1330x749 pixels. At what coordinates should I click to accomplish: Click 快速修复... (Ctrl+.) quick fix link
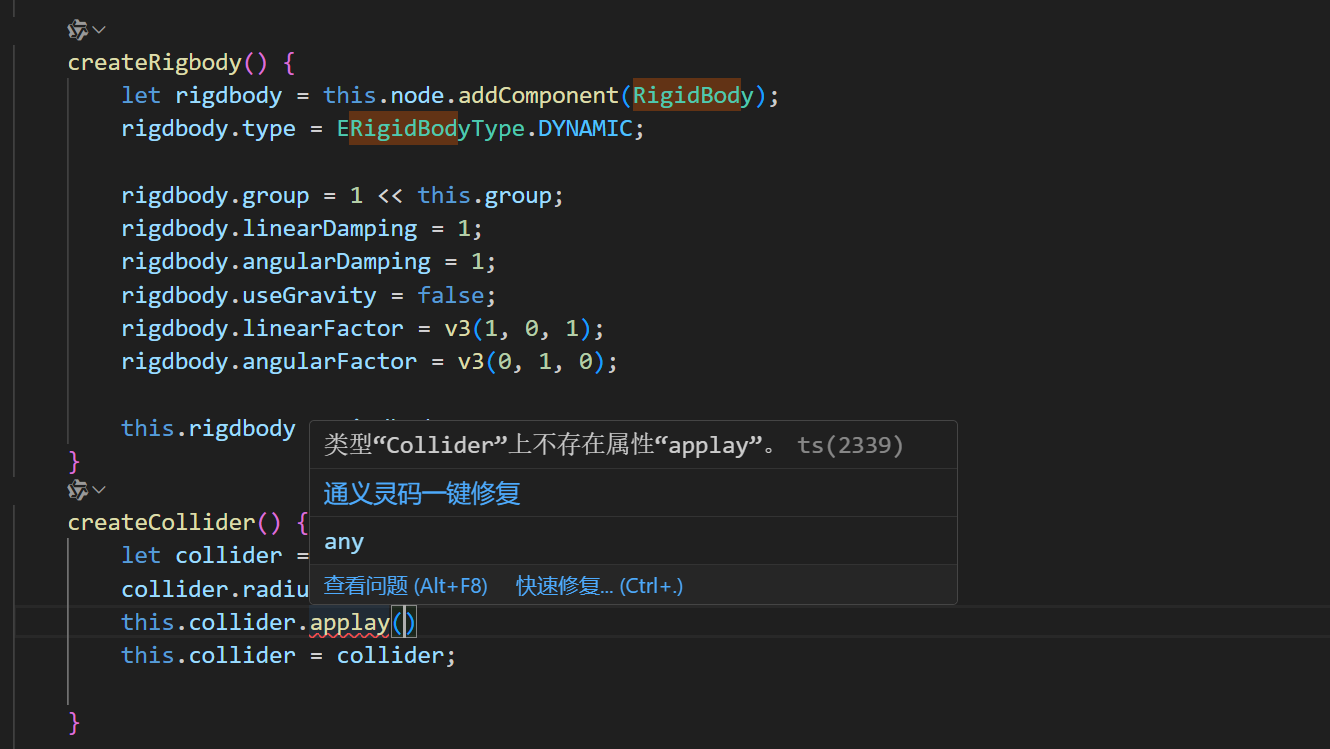pyautogui.click(x=599, y=586)
